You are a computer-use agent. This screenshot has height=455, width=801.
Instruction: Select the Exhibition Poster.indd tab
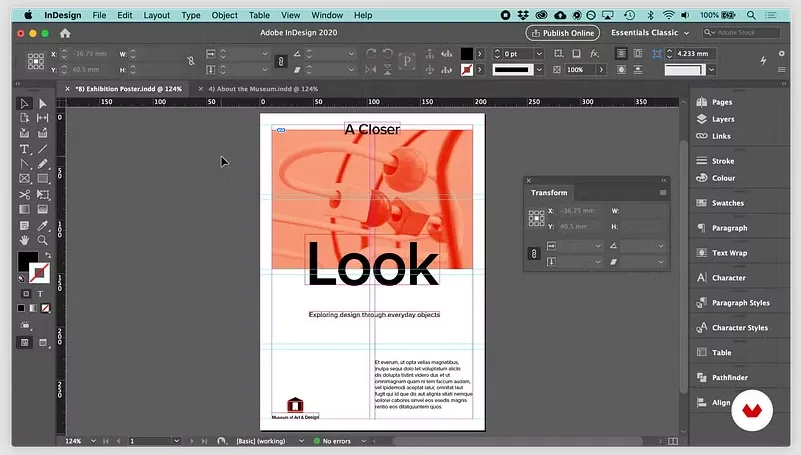pos(128,89)
